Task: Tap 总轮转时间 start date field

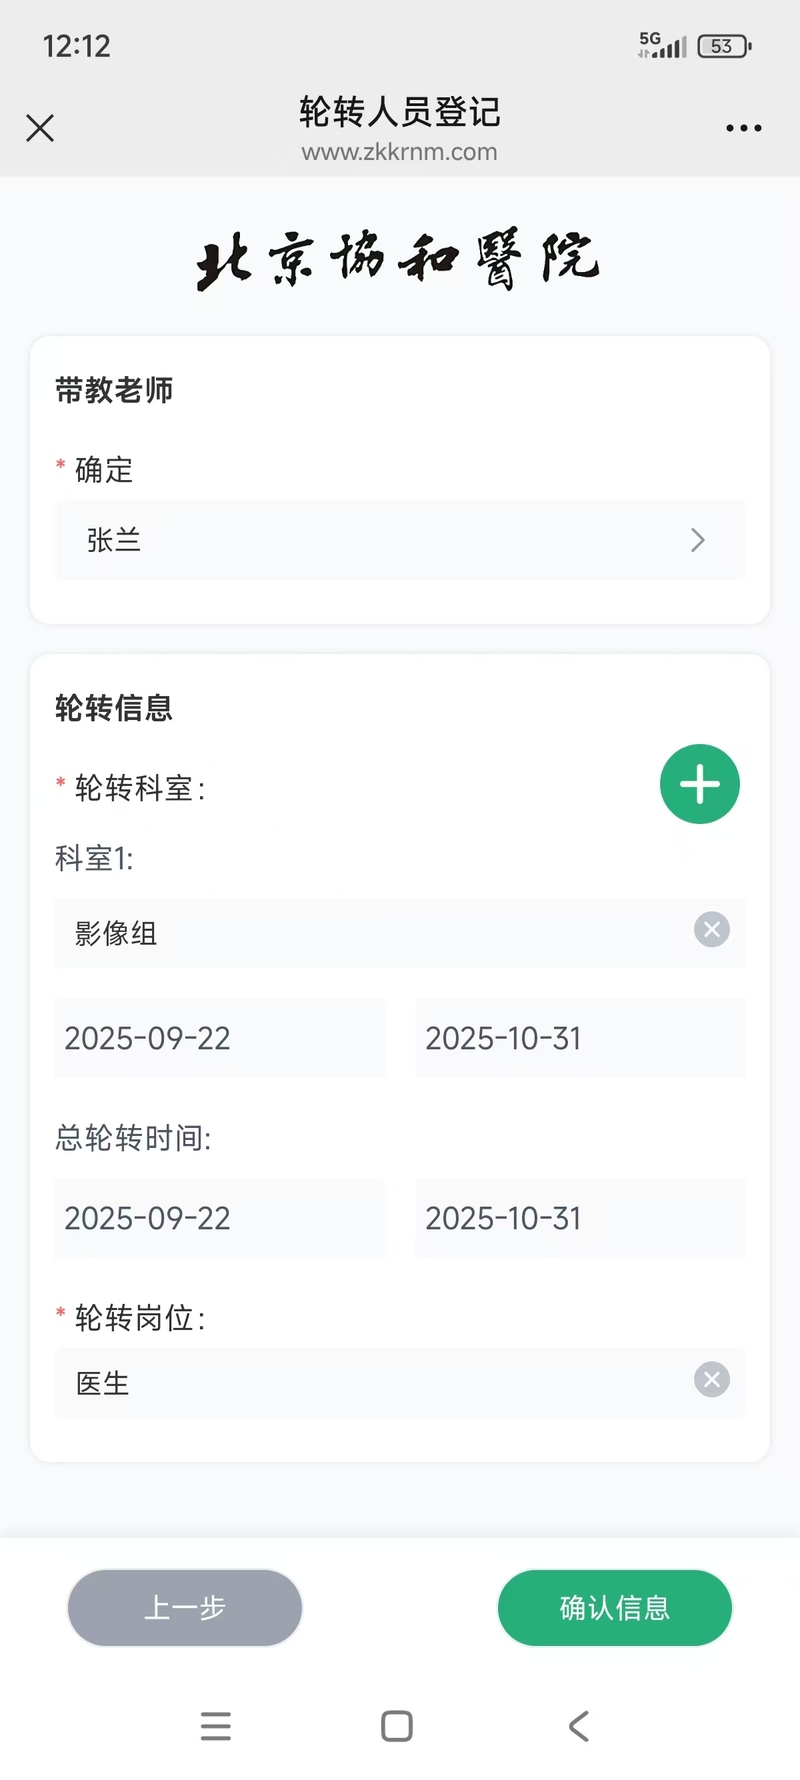Action: click(x=219, y=1218)
